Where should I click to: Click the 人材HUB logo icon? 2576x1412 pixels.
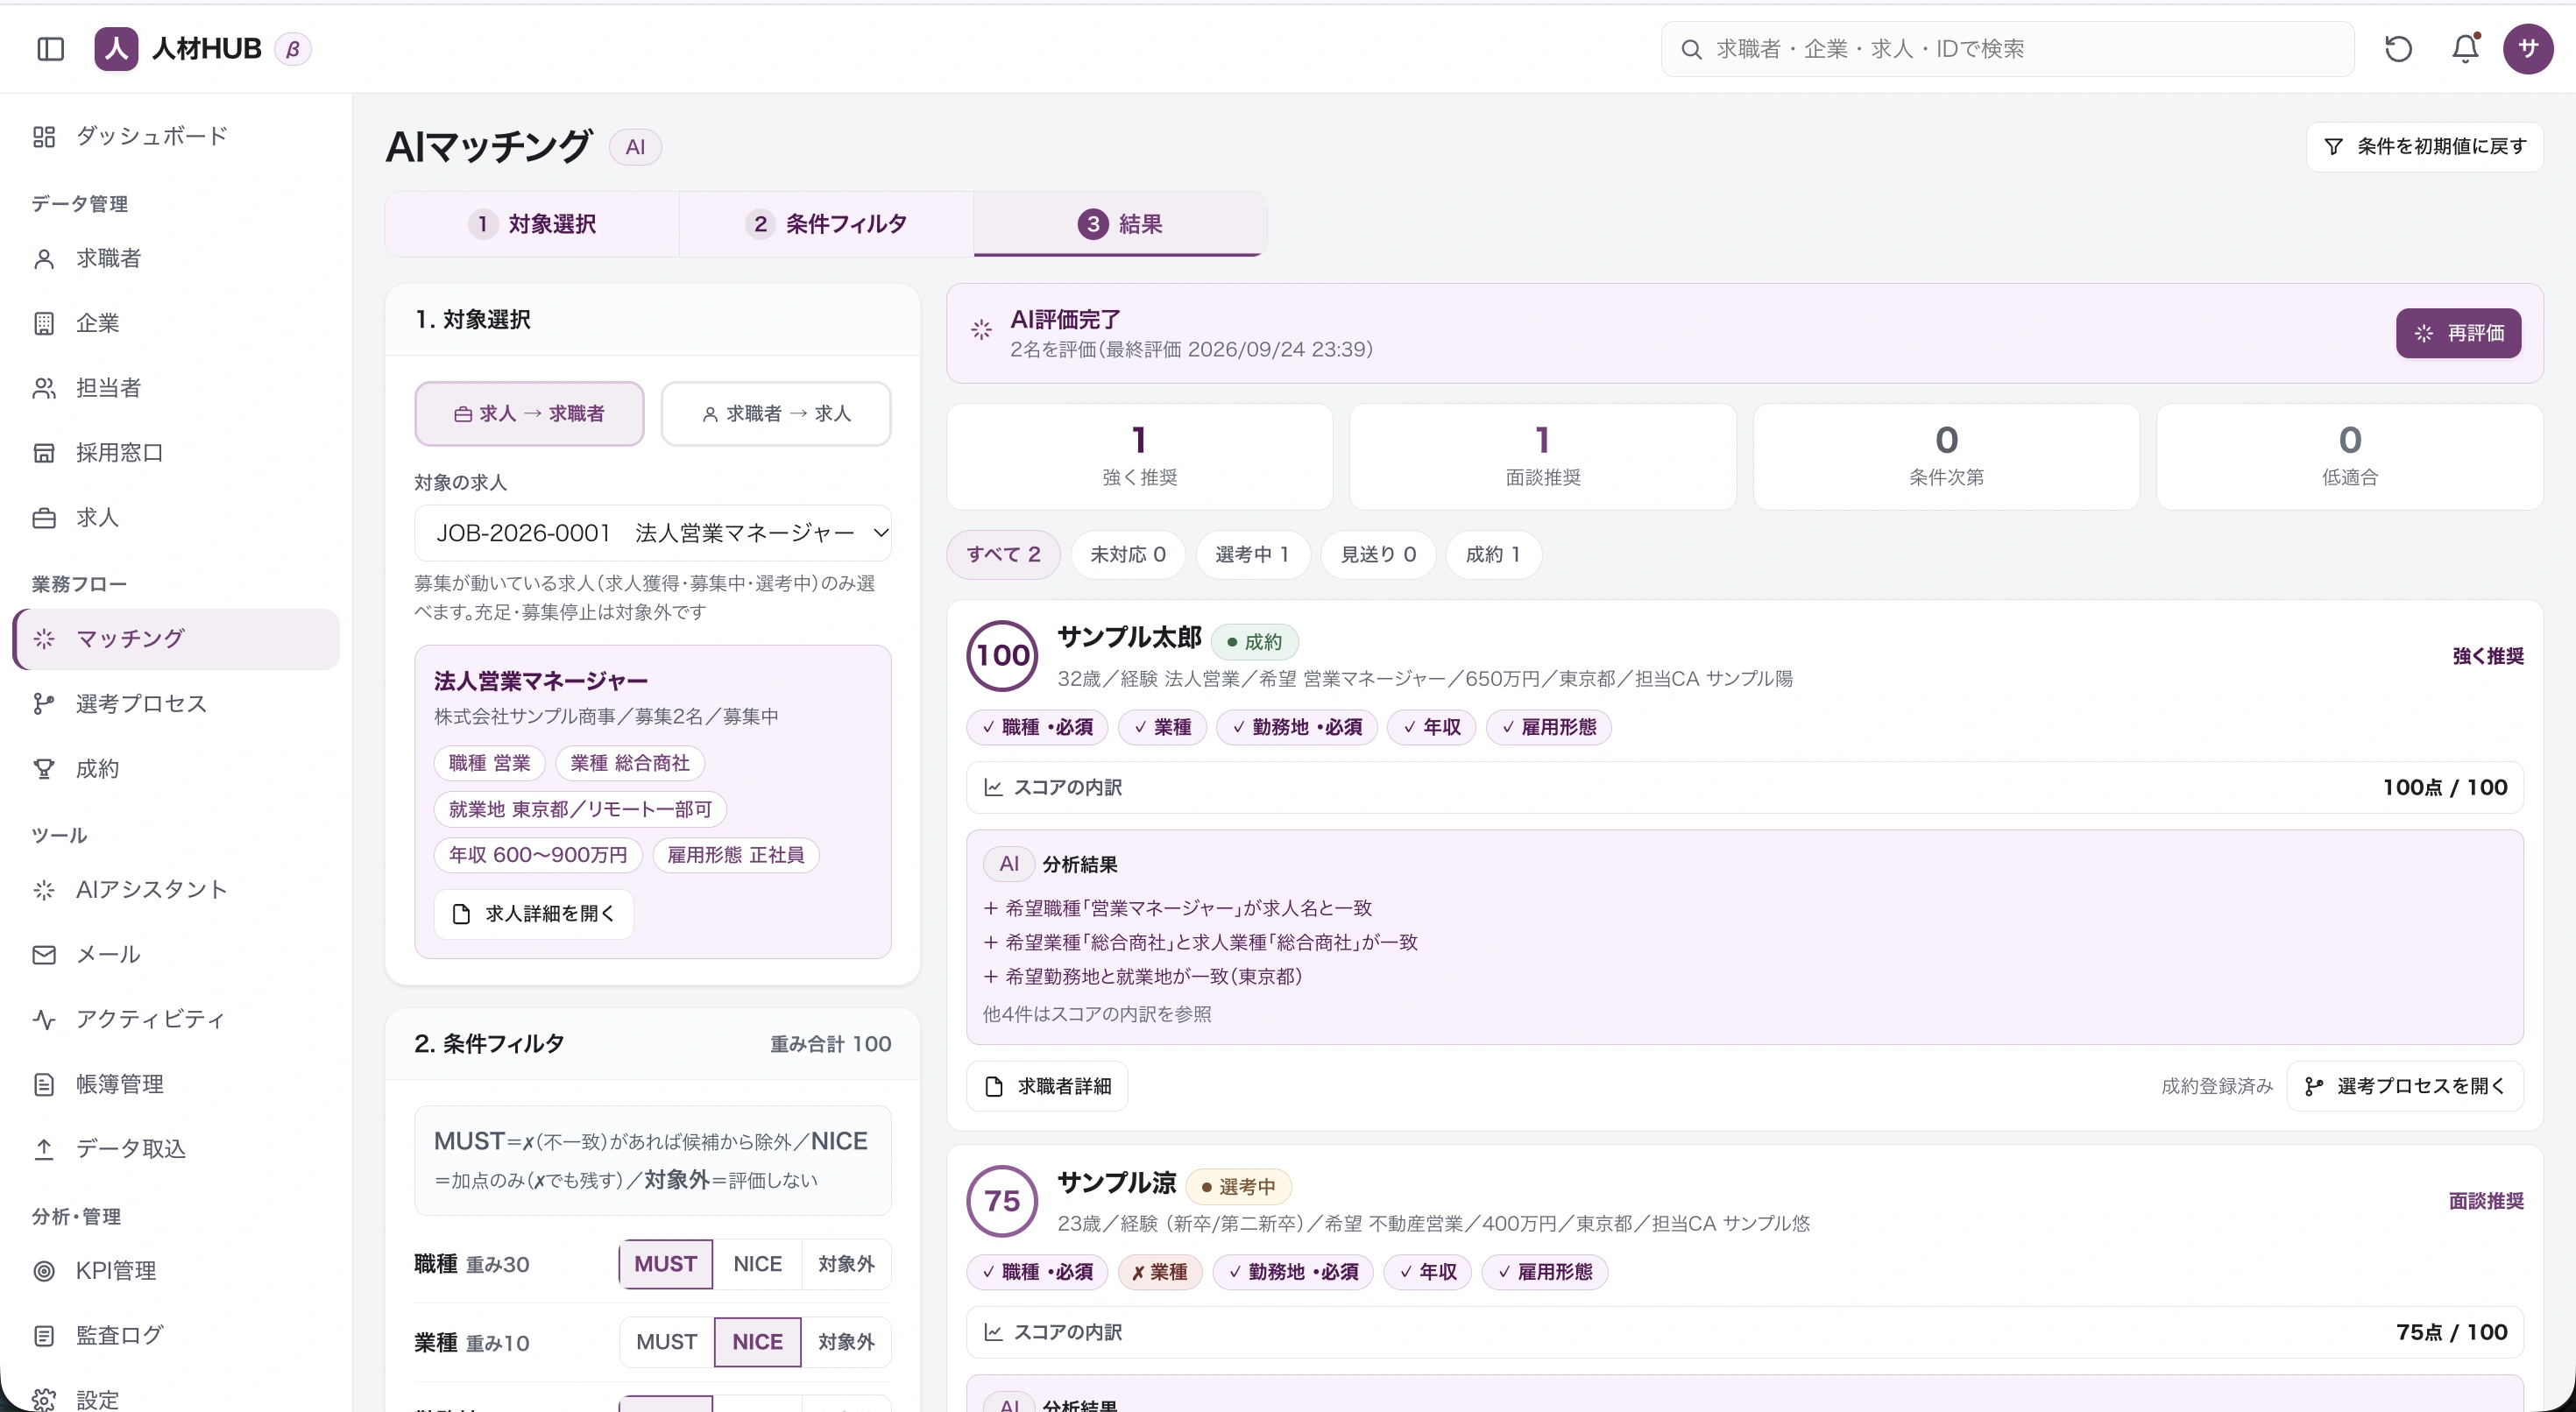point(116,49)
